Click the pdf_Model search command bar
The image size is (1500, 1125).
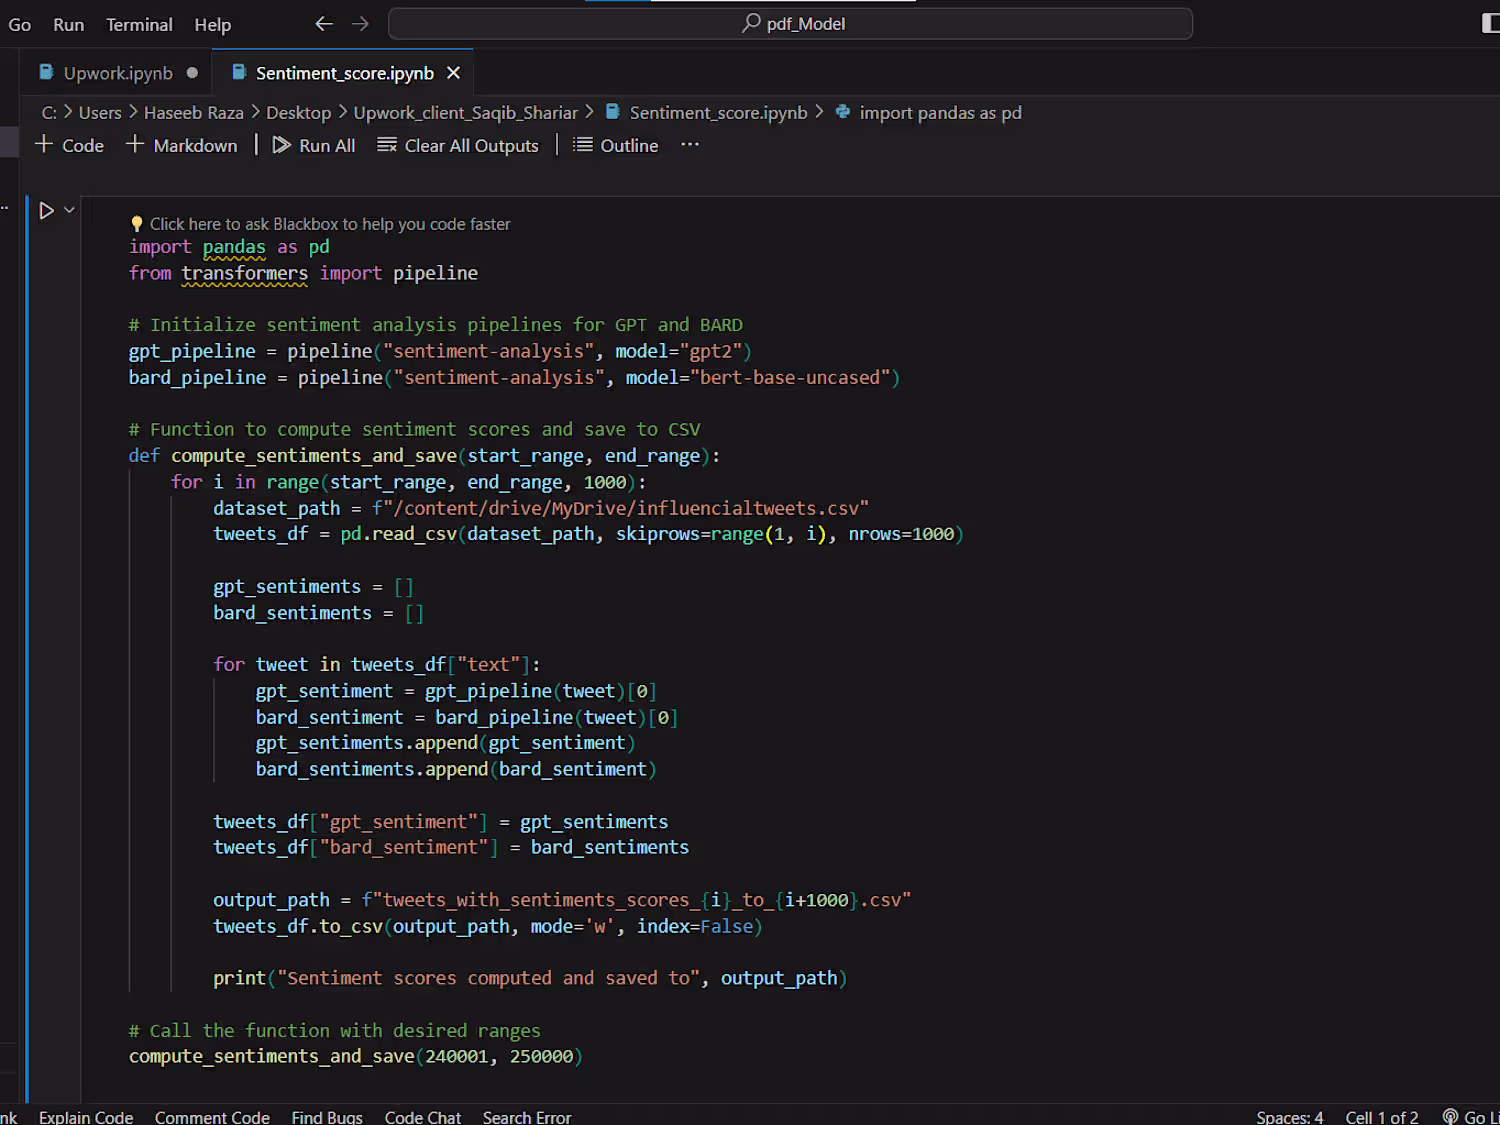(791, 24)
